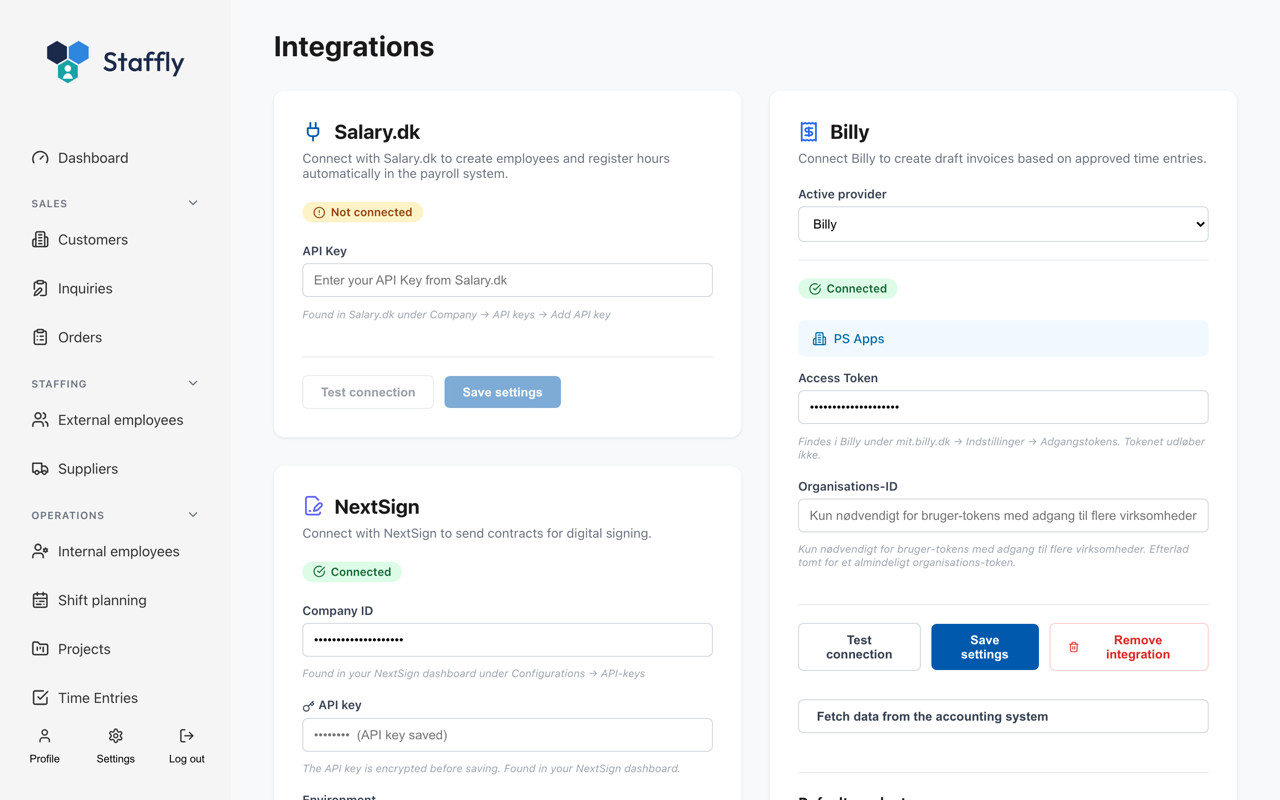This screenshot has height=800, width=1280.
Task: Test the Billy connection
Action: tap(859, 647)
